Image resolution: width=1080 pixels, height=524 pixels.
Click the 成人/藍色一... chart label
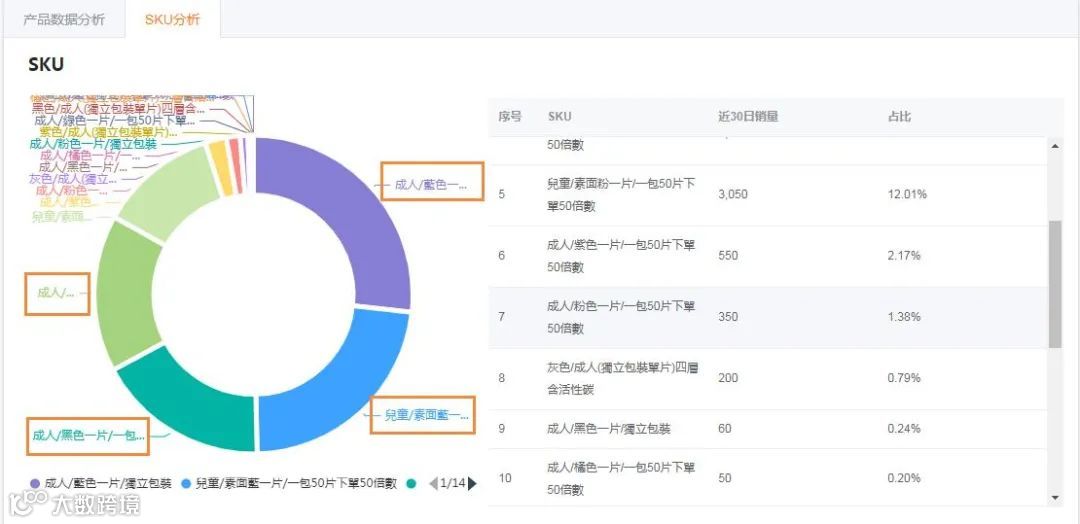pos(431,184)
